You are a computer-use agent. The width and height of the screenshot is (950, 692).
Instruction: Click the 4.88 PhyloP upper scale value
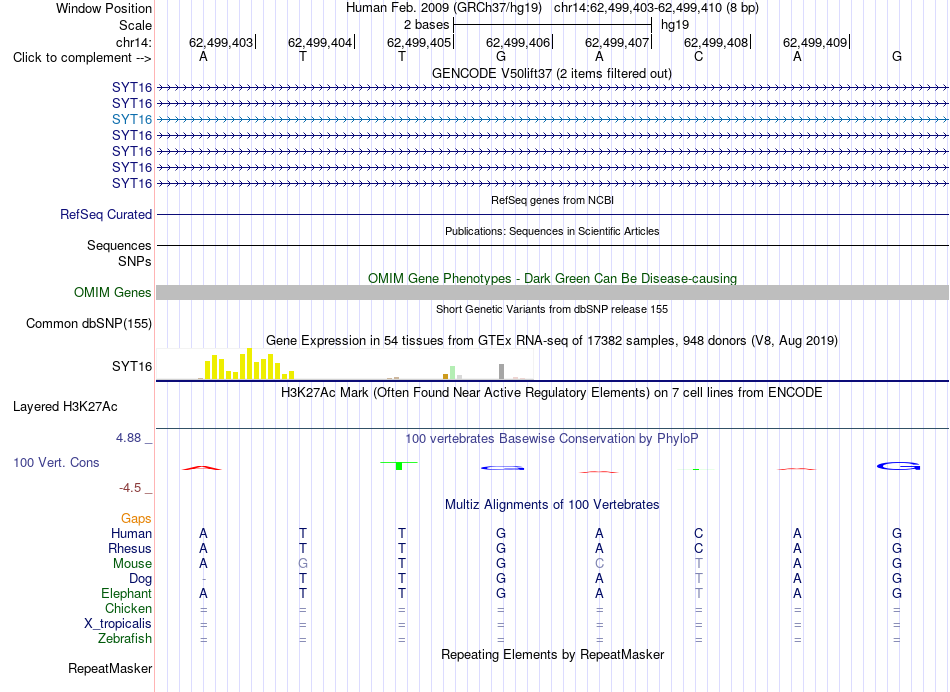pyautogui.click(x=128, y=437)
